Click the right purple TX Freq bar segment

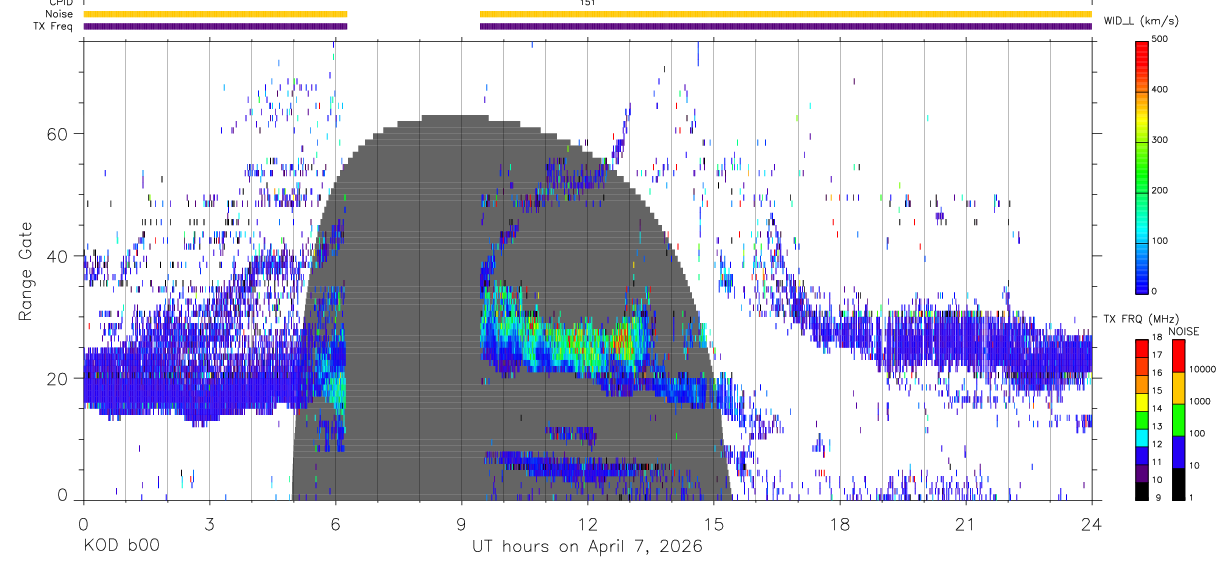786,26
